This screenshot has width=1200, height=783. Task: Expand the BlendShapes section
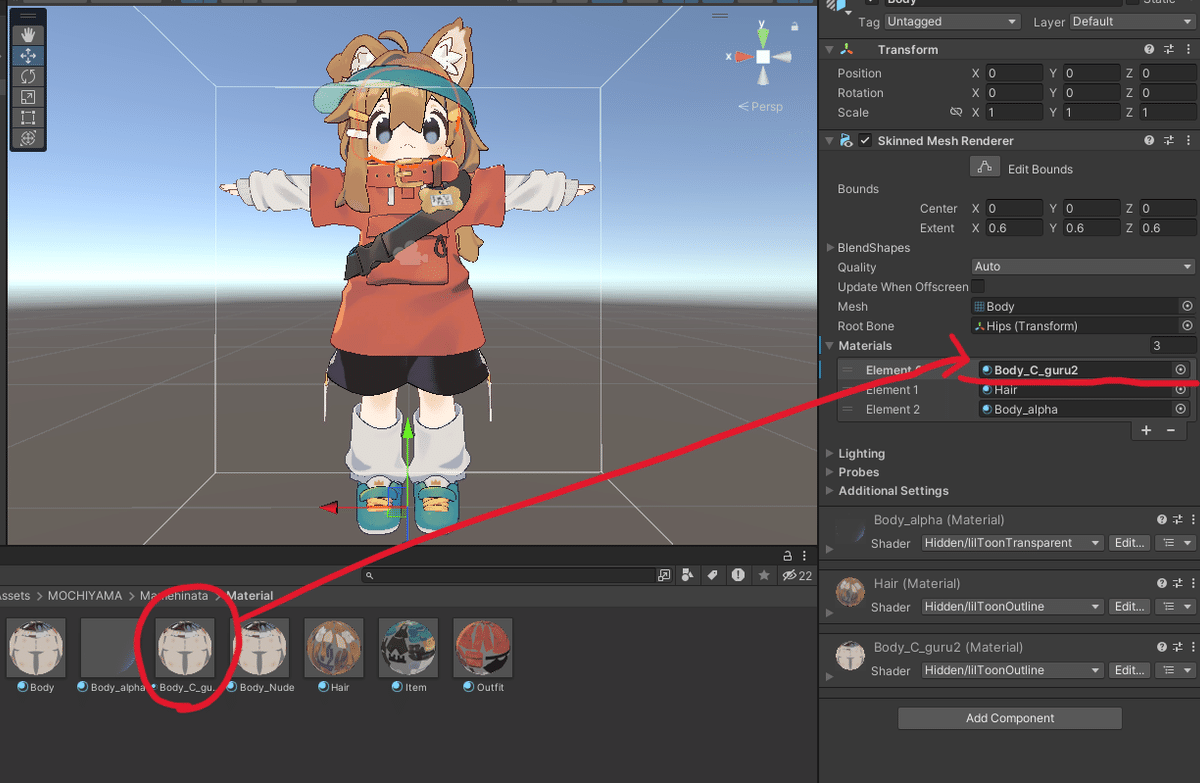pos(830,247)
